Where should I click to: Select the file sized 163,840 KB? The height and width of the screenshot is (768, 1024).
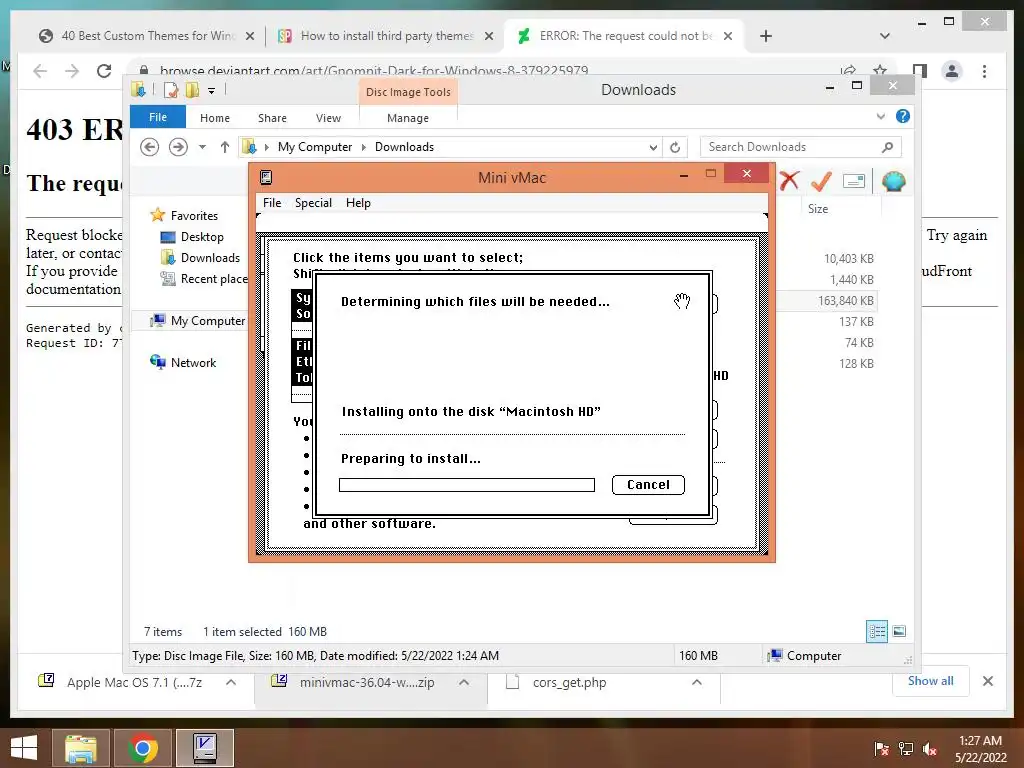click(x=845, y=300)
